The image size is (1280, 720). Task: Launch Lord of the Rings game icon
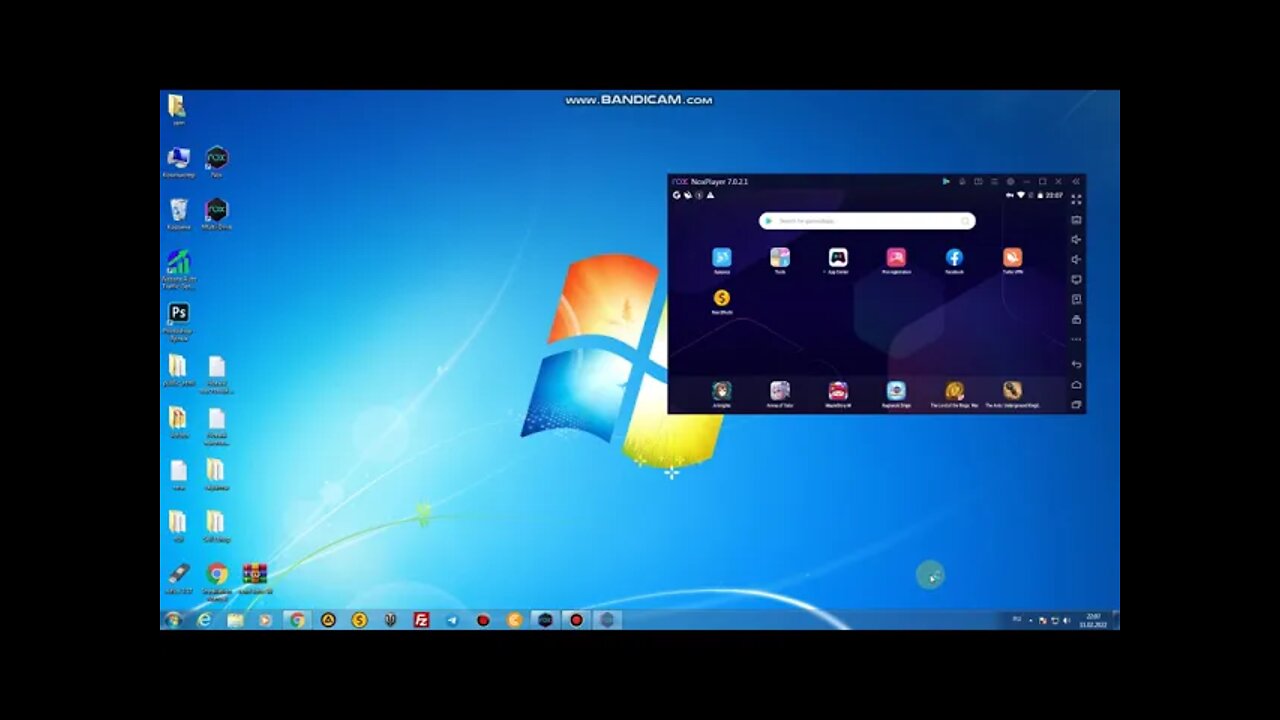[x=954, y=391]
